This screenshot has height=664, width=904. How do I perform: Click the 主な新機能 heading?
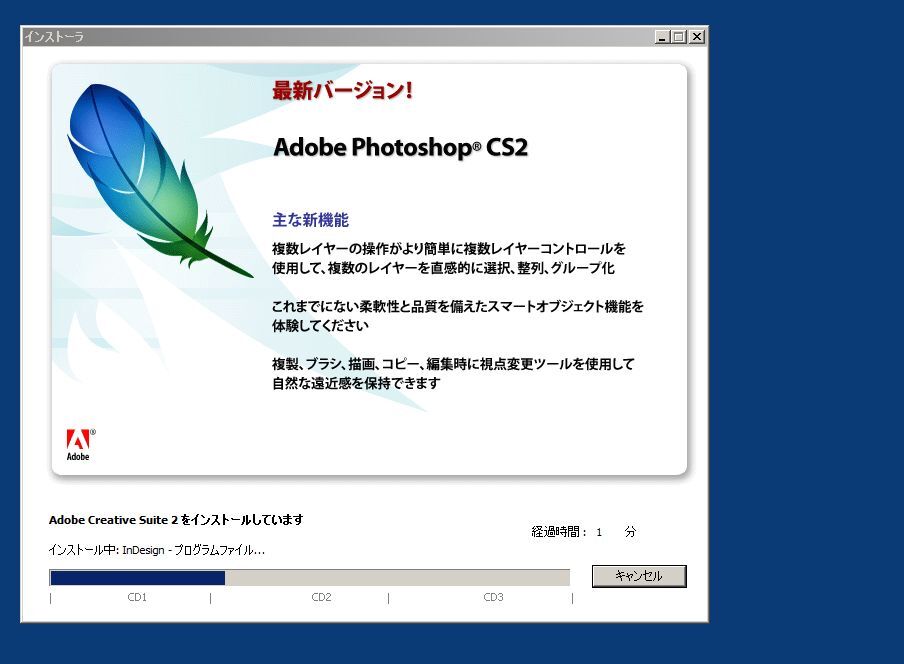(310, 220)
